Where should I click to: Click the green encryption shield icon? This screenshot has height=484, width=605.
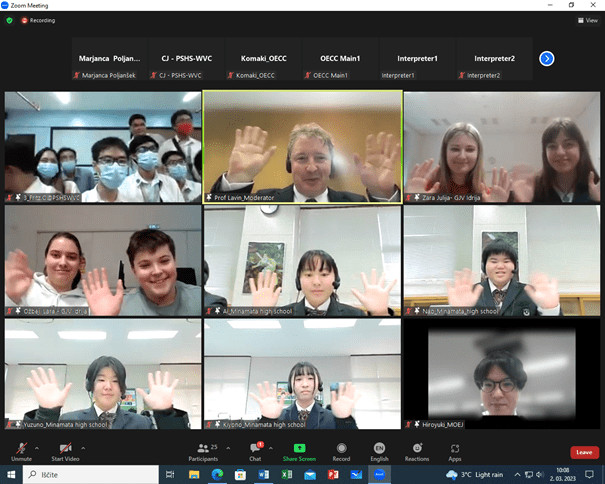[x=10, y=20]
